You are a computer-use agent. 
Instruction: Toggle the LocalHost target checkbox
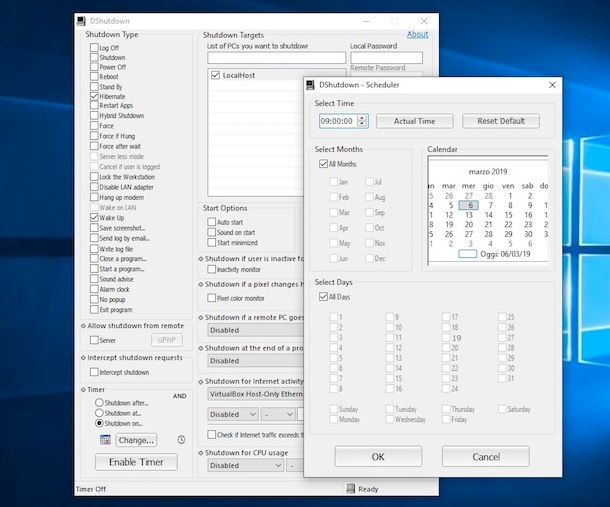216,75
